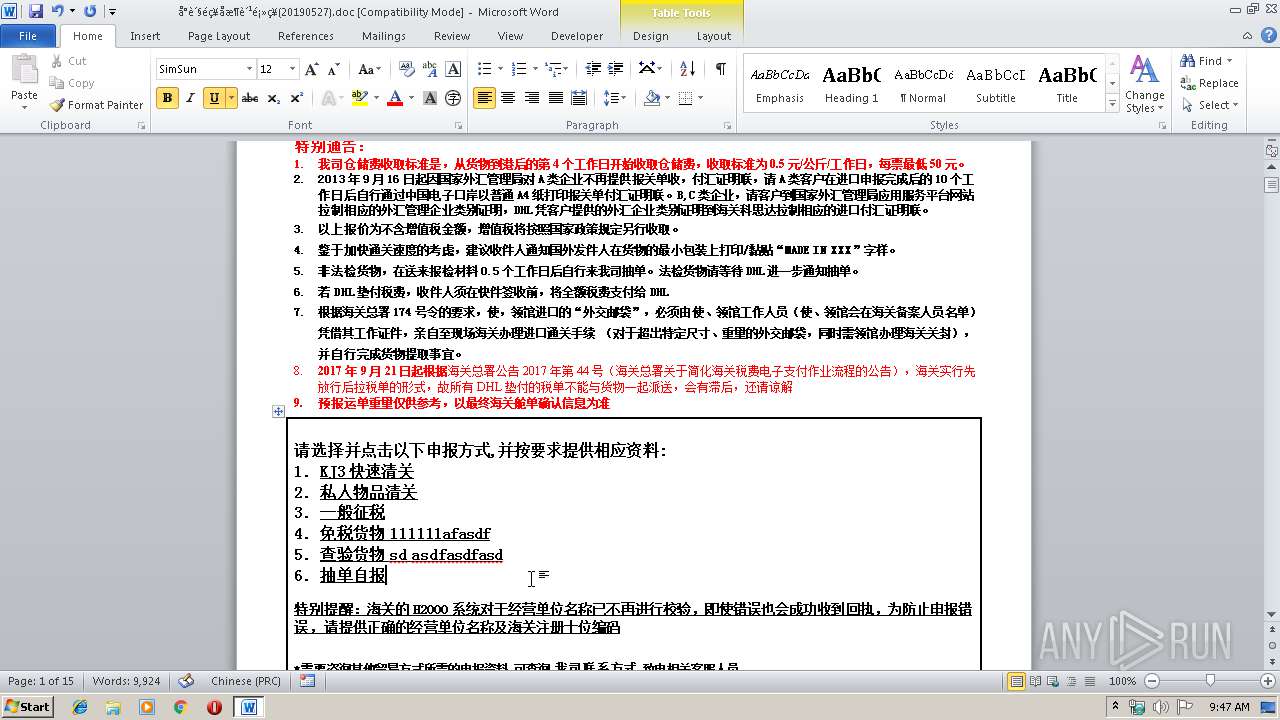Open the Change Styles menu
Screen dimensions: 1280x720
pos(1144,85)
